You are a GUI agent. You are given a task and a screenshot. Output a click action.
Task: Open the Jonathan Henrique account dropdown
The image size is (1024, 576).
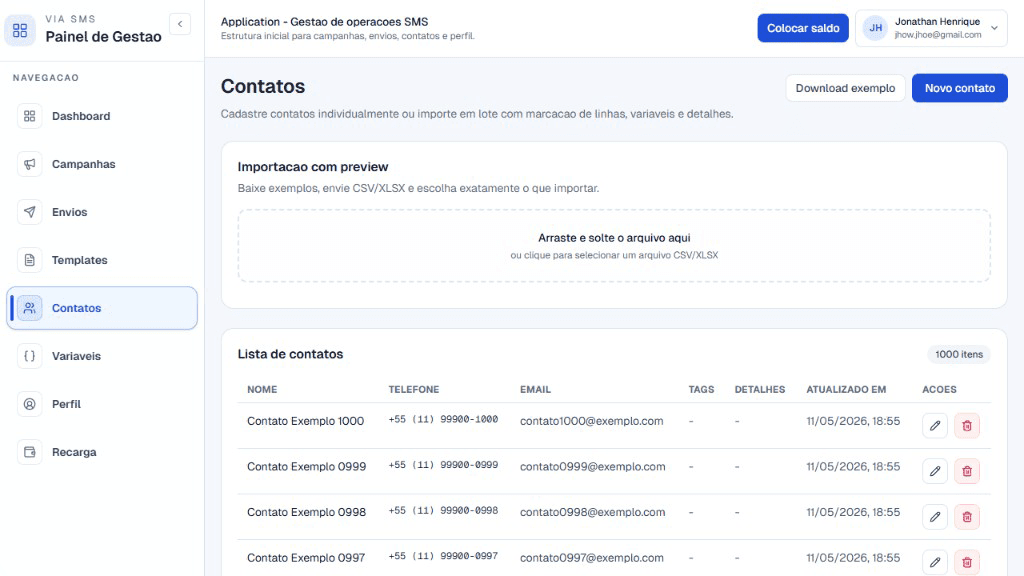click(x=931, y=28)
